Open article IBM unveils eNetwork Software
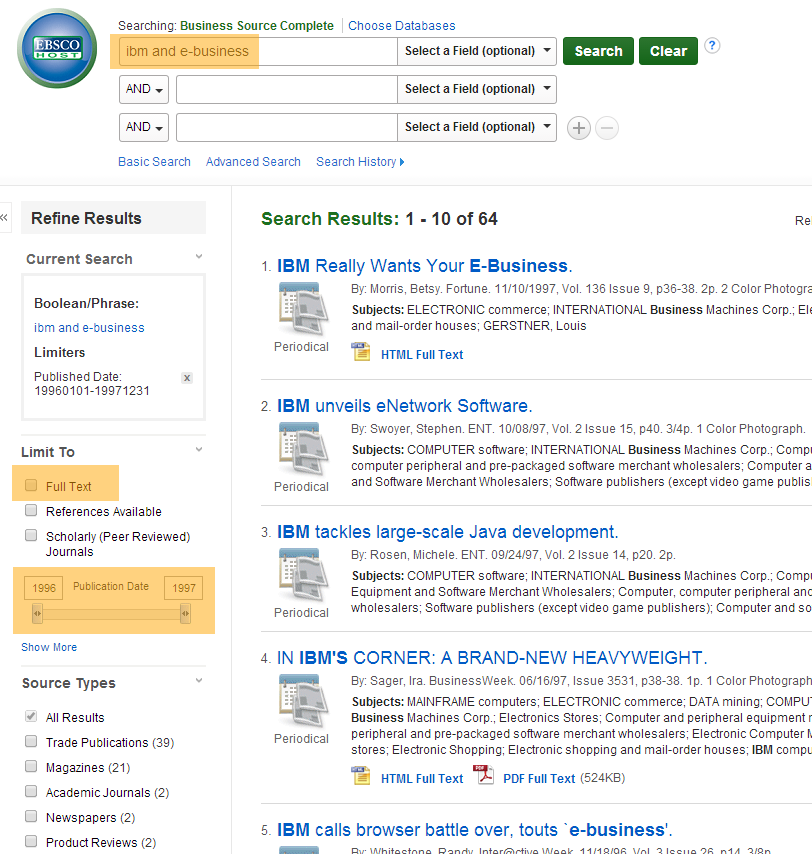812x854 pixels. pos(405,406)
